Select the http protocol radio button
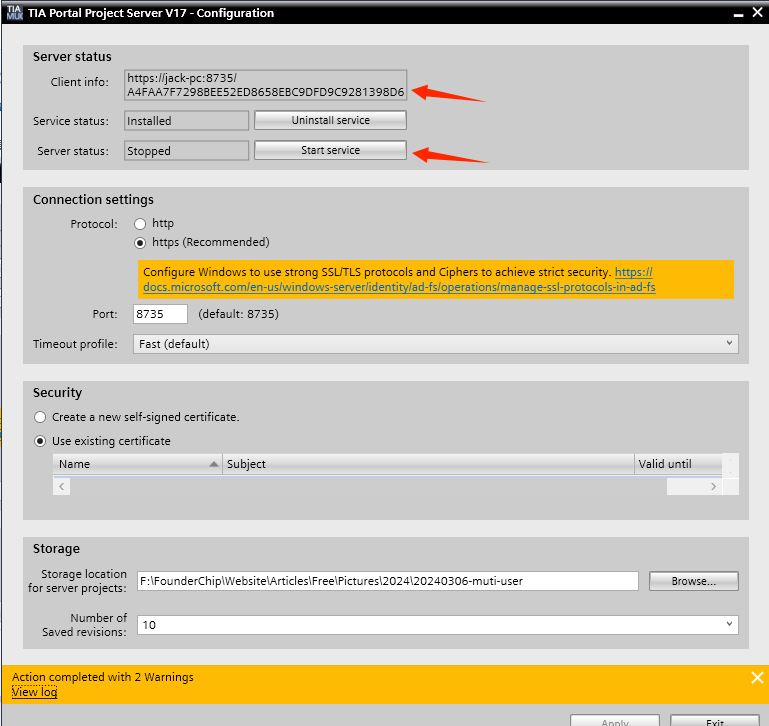769x726 pixels. pos(140,224)
